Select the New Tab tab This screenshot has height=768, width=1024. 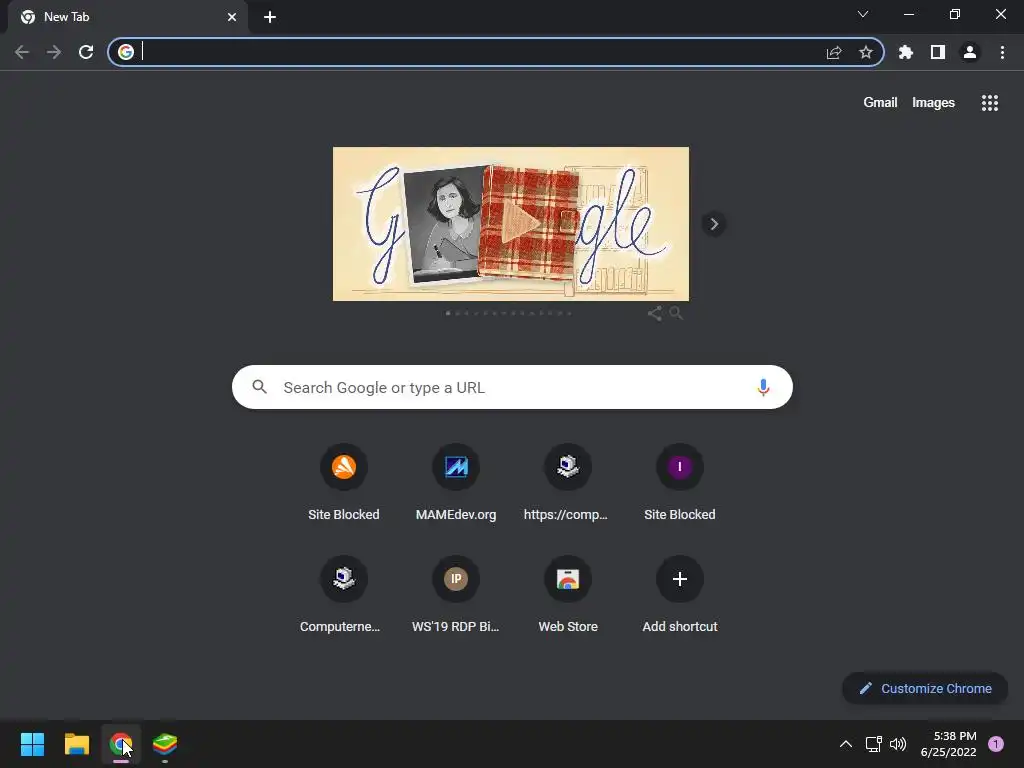127,17
